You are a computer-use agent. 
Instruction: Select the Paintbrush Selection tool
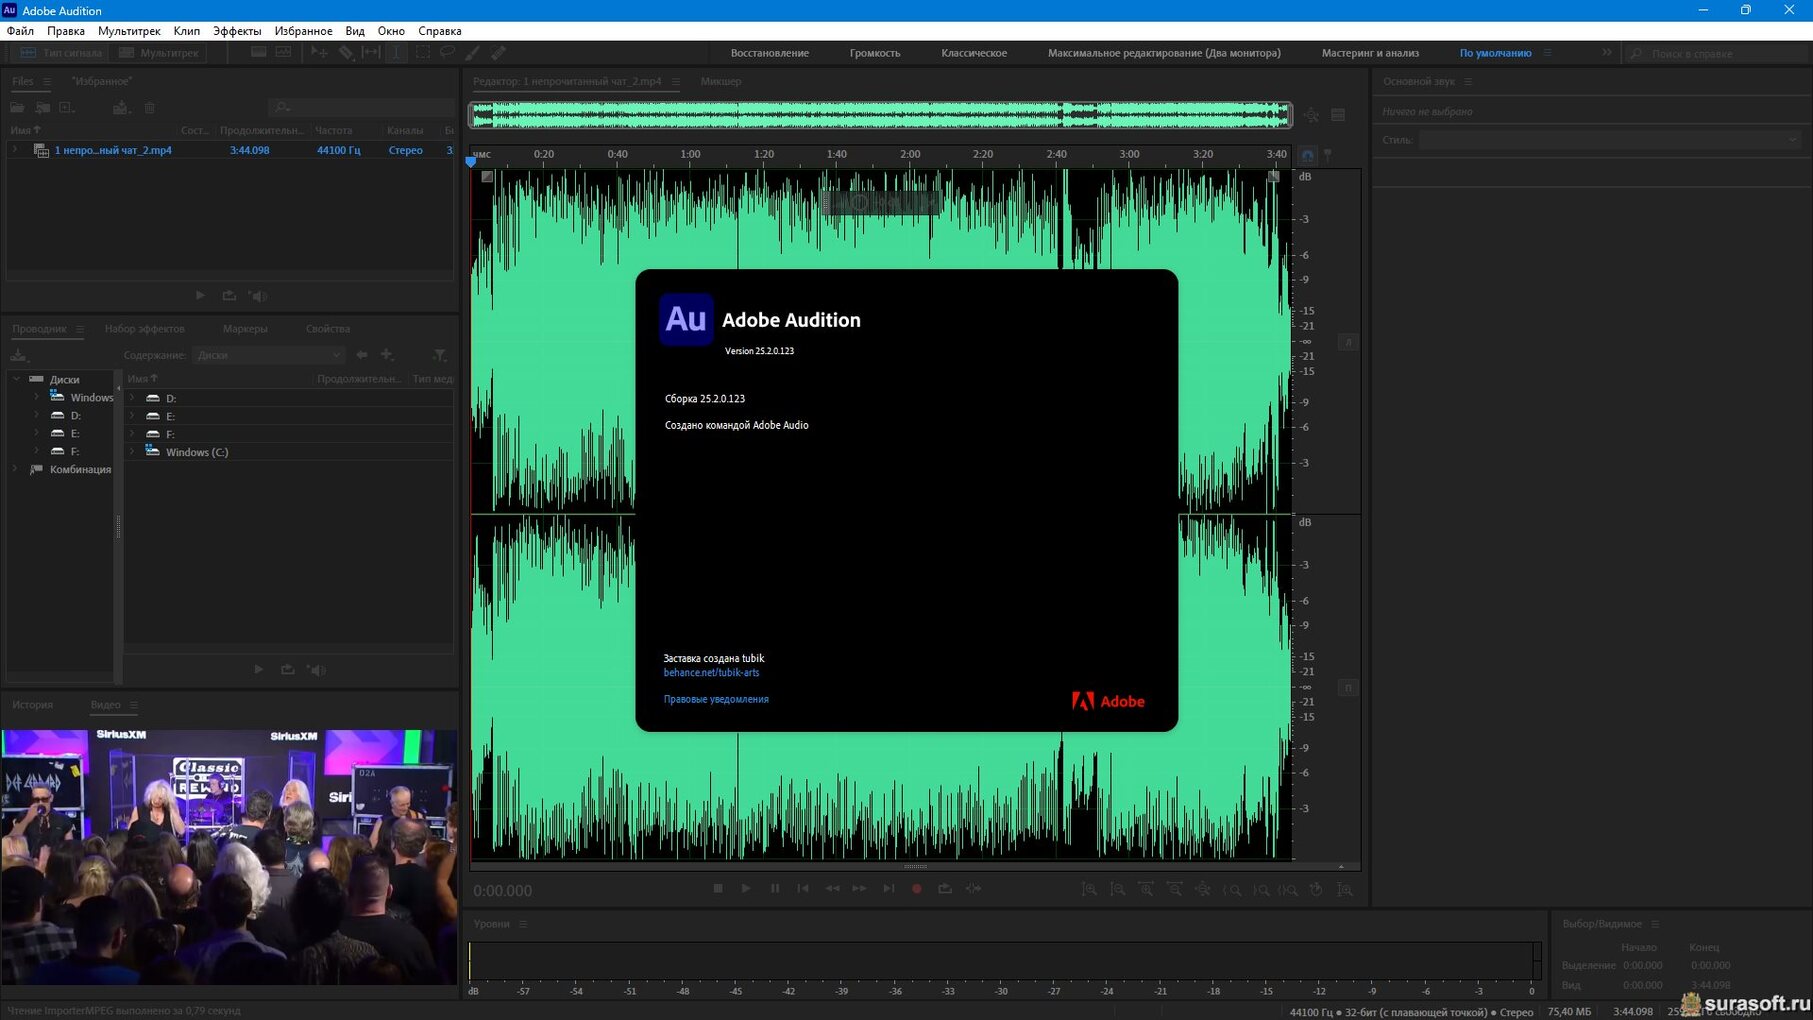473,53
